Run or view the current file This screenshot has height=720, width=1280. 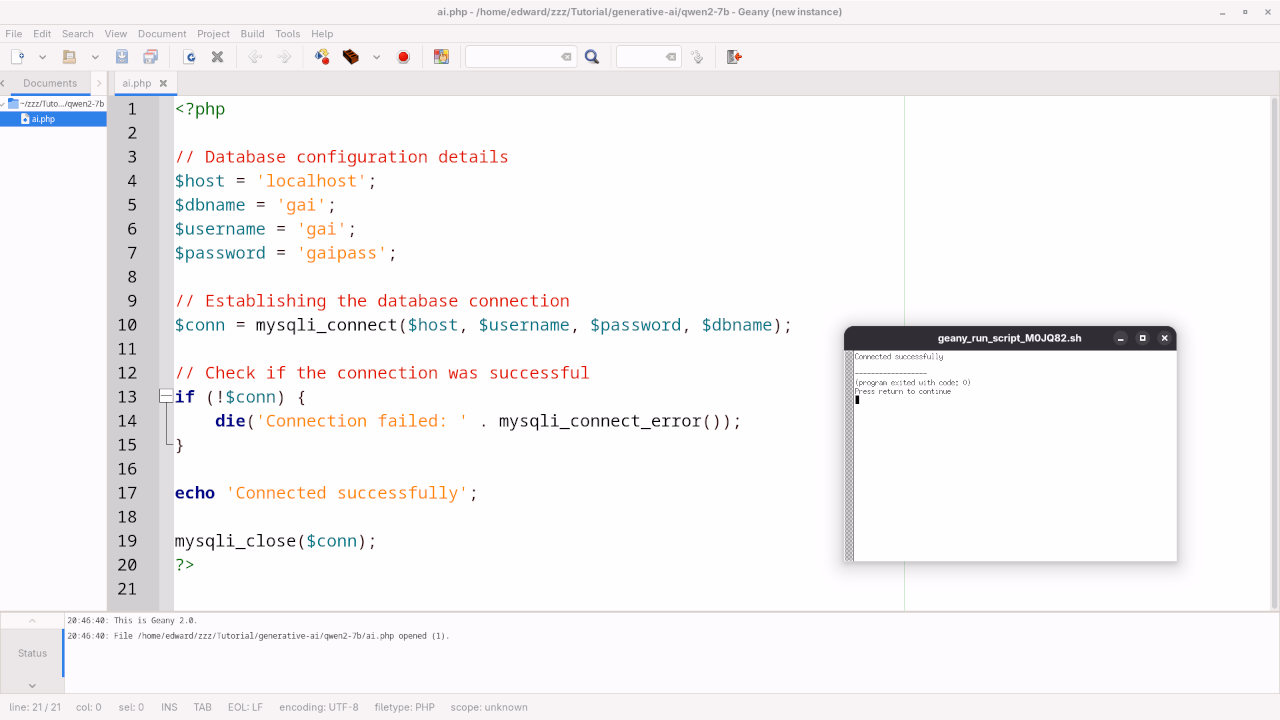point(403,57)
